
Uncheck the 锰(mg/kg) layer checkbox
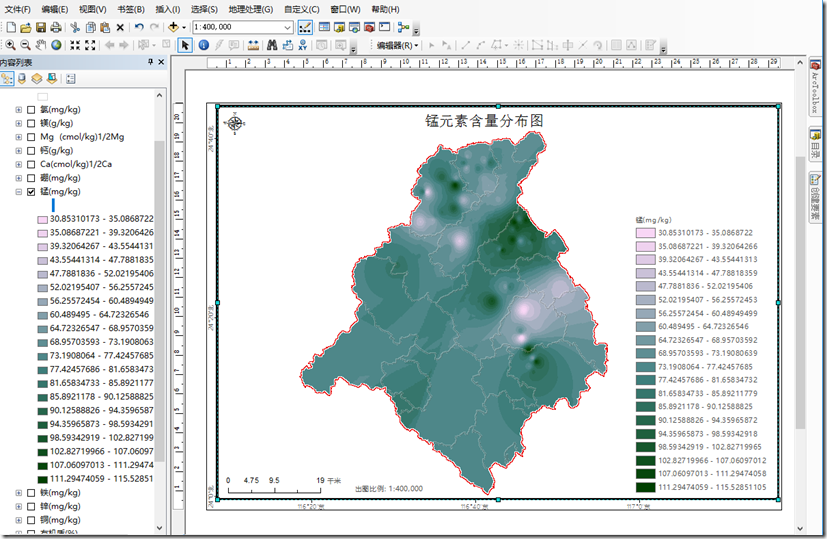(31, 192)
